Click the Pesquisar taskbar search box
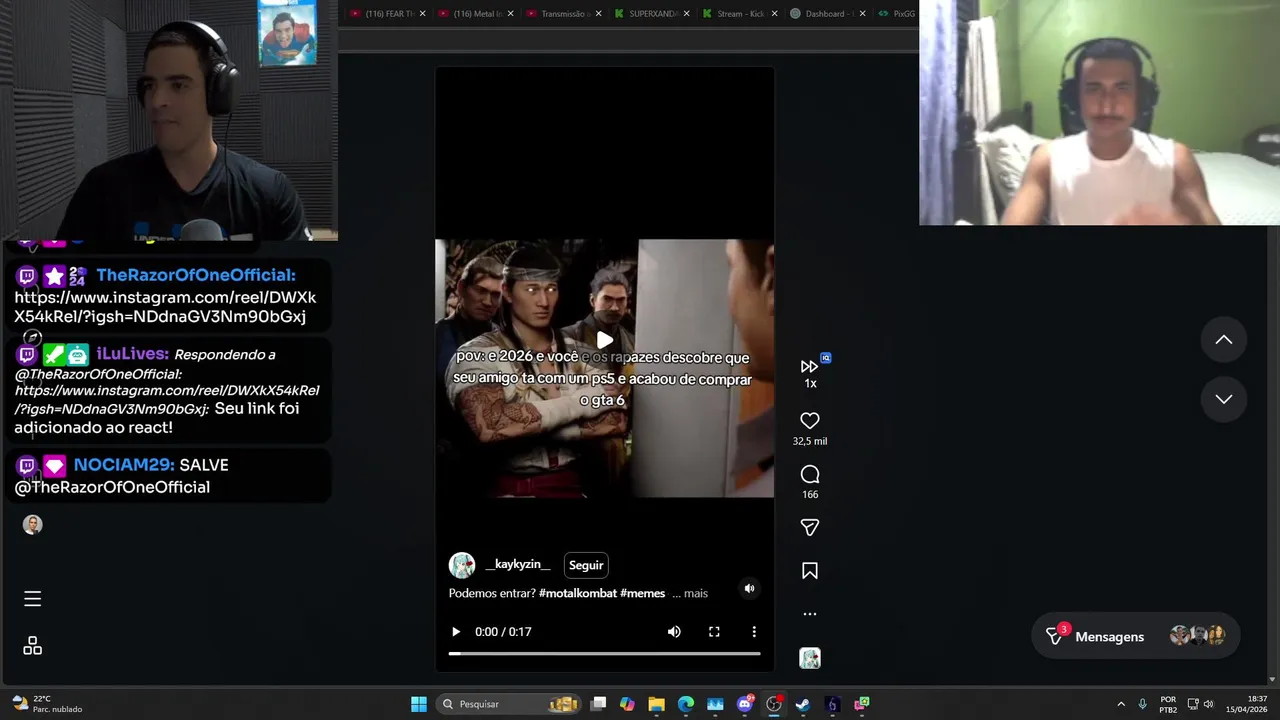This screenshot has height=720, width=1280. coord(510,704)
